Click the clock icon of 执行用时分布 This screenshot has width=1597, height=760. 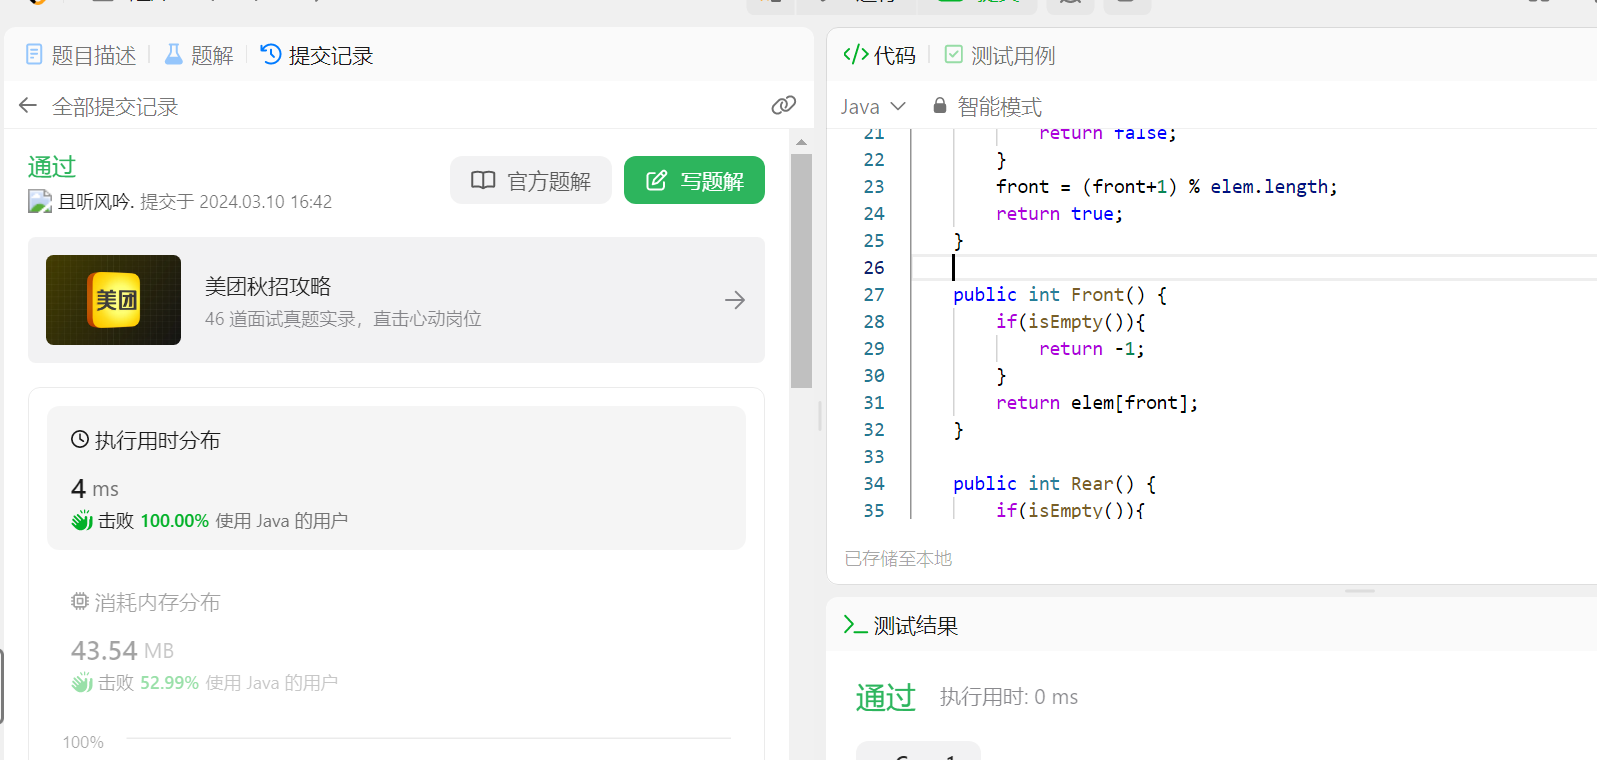pyautogui.click(x=80, y=439)
